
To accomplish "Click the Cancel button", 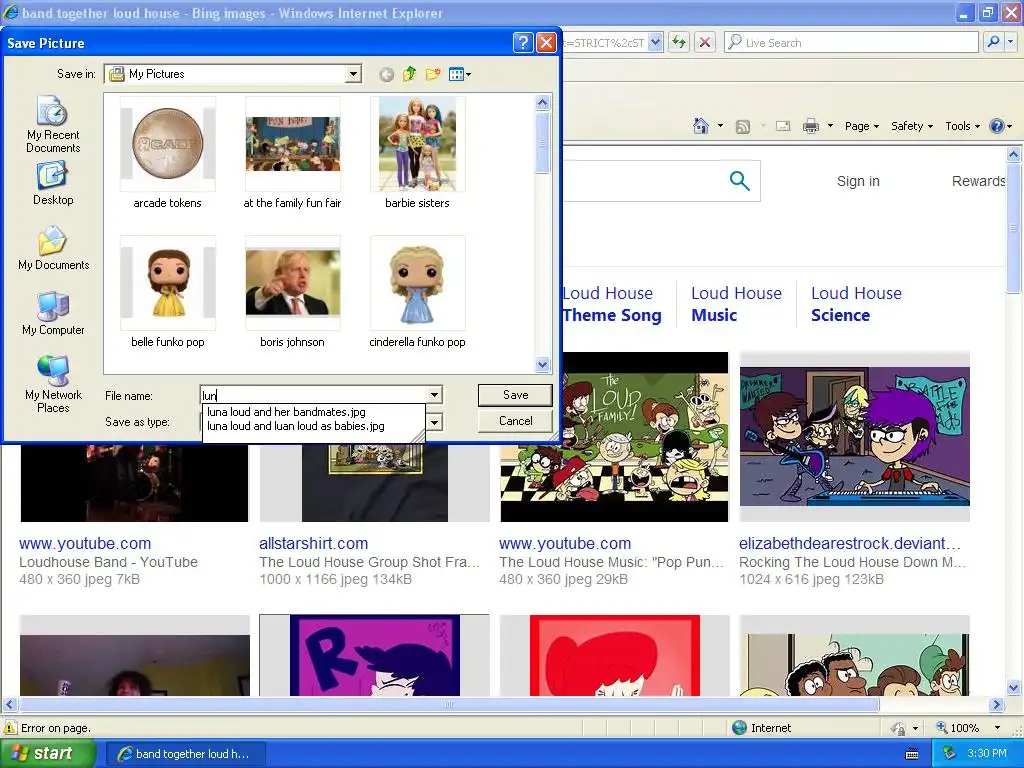I will pyautogui.click(x=515, y=421).
